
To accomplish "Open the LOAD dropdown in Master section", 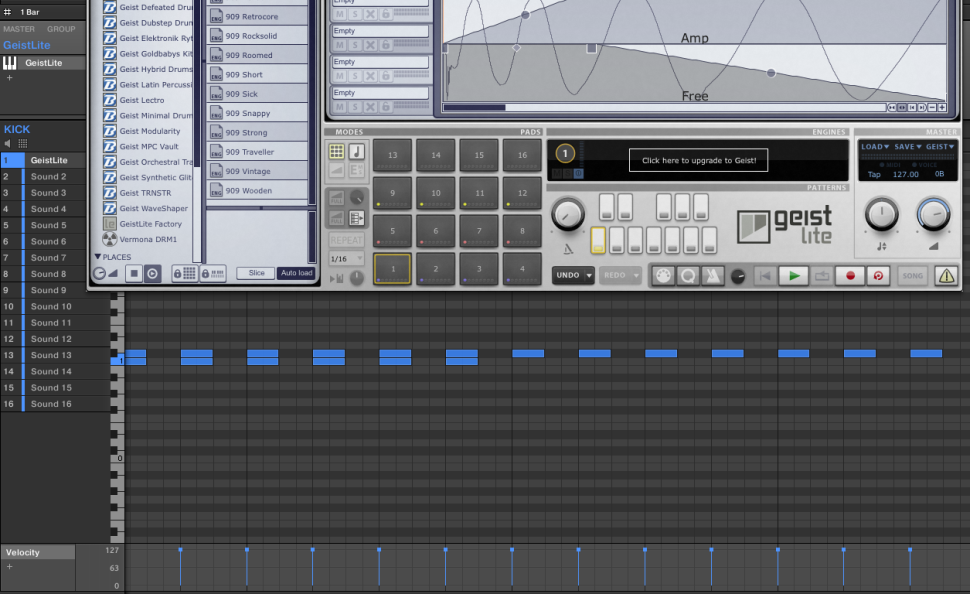I will point(874,147).
